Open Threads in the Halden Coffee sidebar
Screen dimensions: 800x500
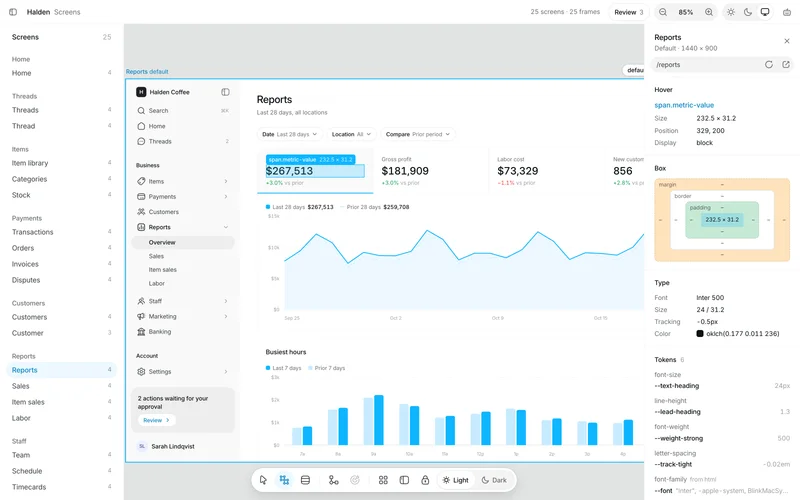183,141
